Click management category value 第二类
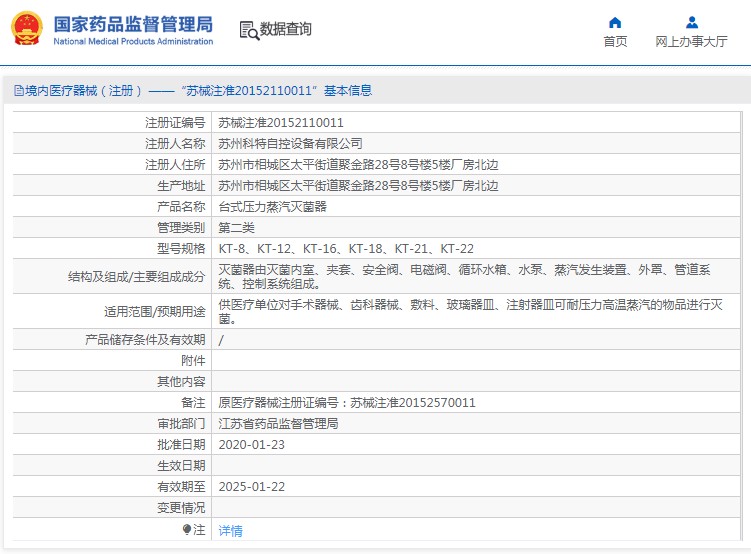751x554 pixels. [x=237, y=228]
